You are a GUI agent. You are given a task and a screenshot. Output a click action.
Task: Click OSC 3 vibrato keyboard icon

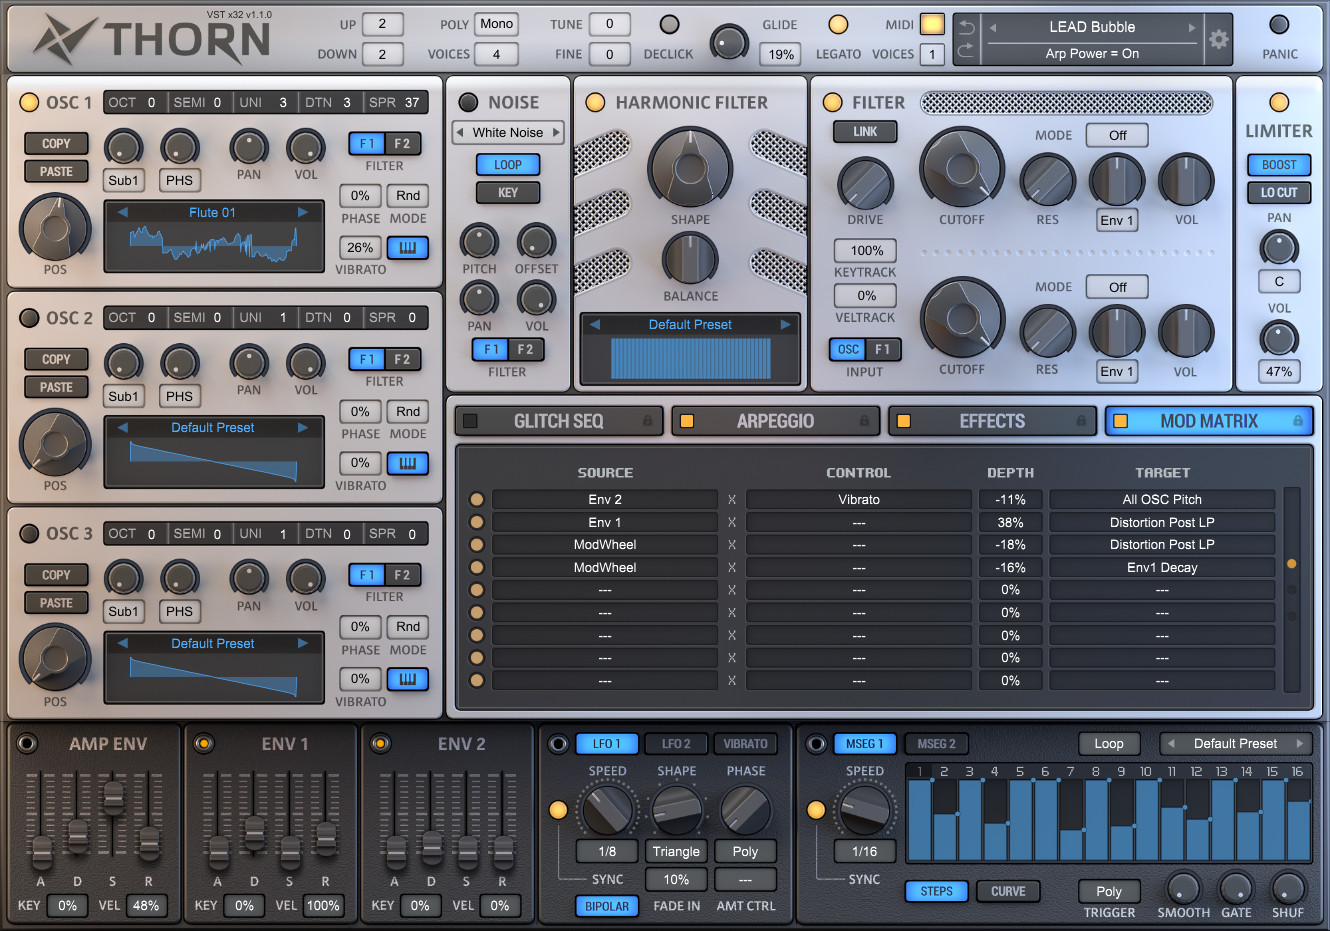coord(408,680)
